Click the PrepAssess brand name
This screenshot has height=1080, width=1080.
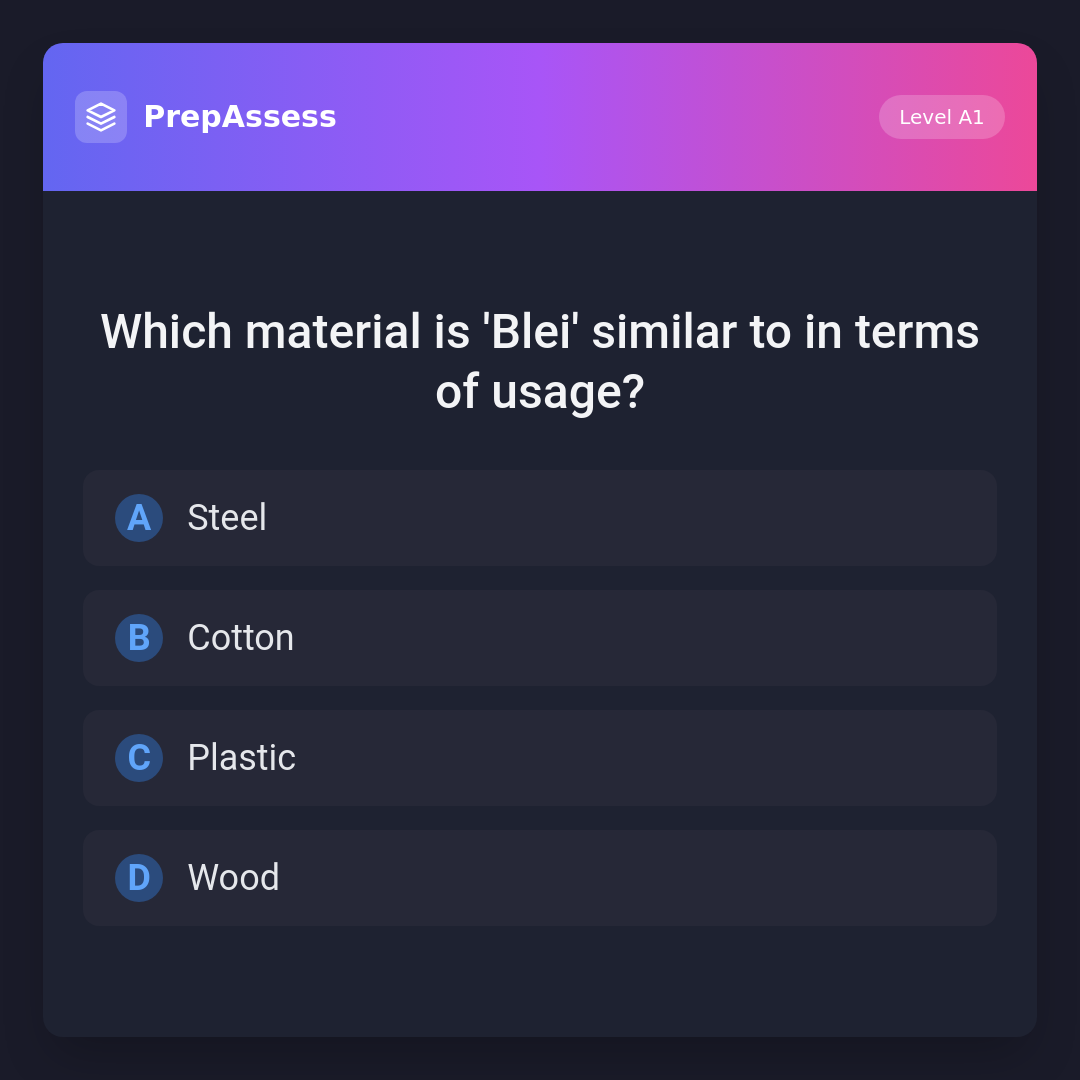pos(240,117)
